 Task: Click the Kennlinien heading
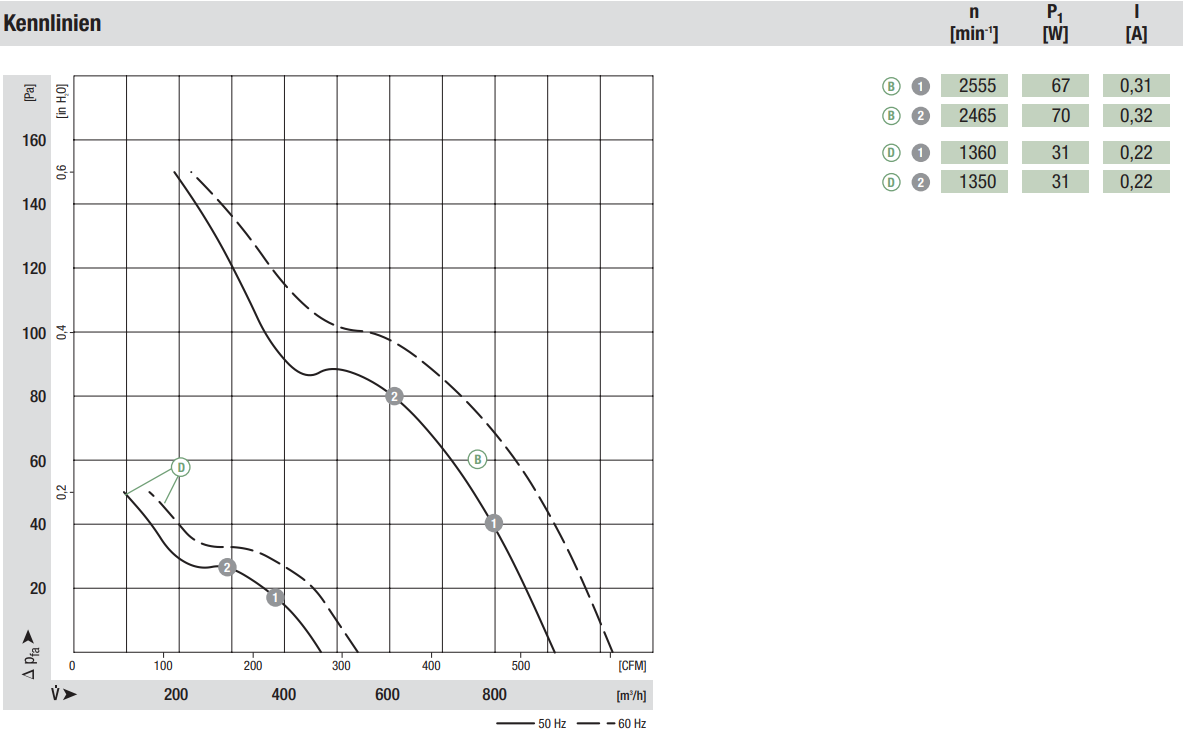click(52, 23)
